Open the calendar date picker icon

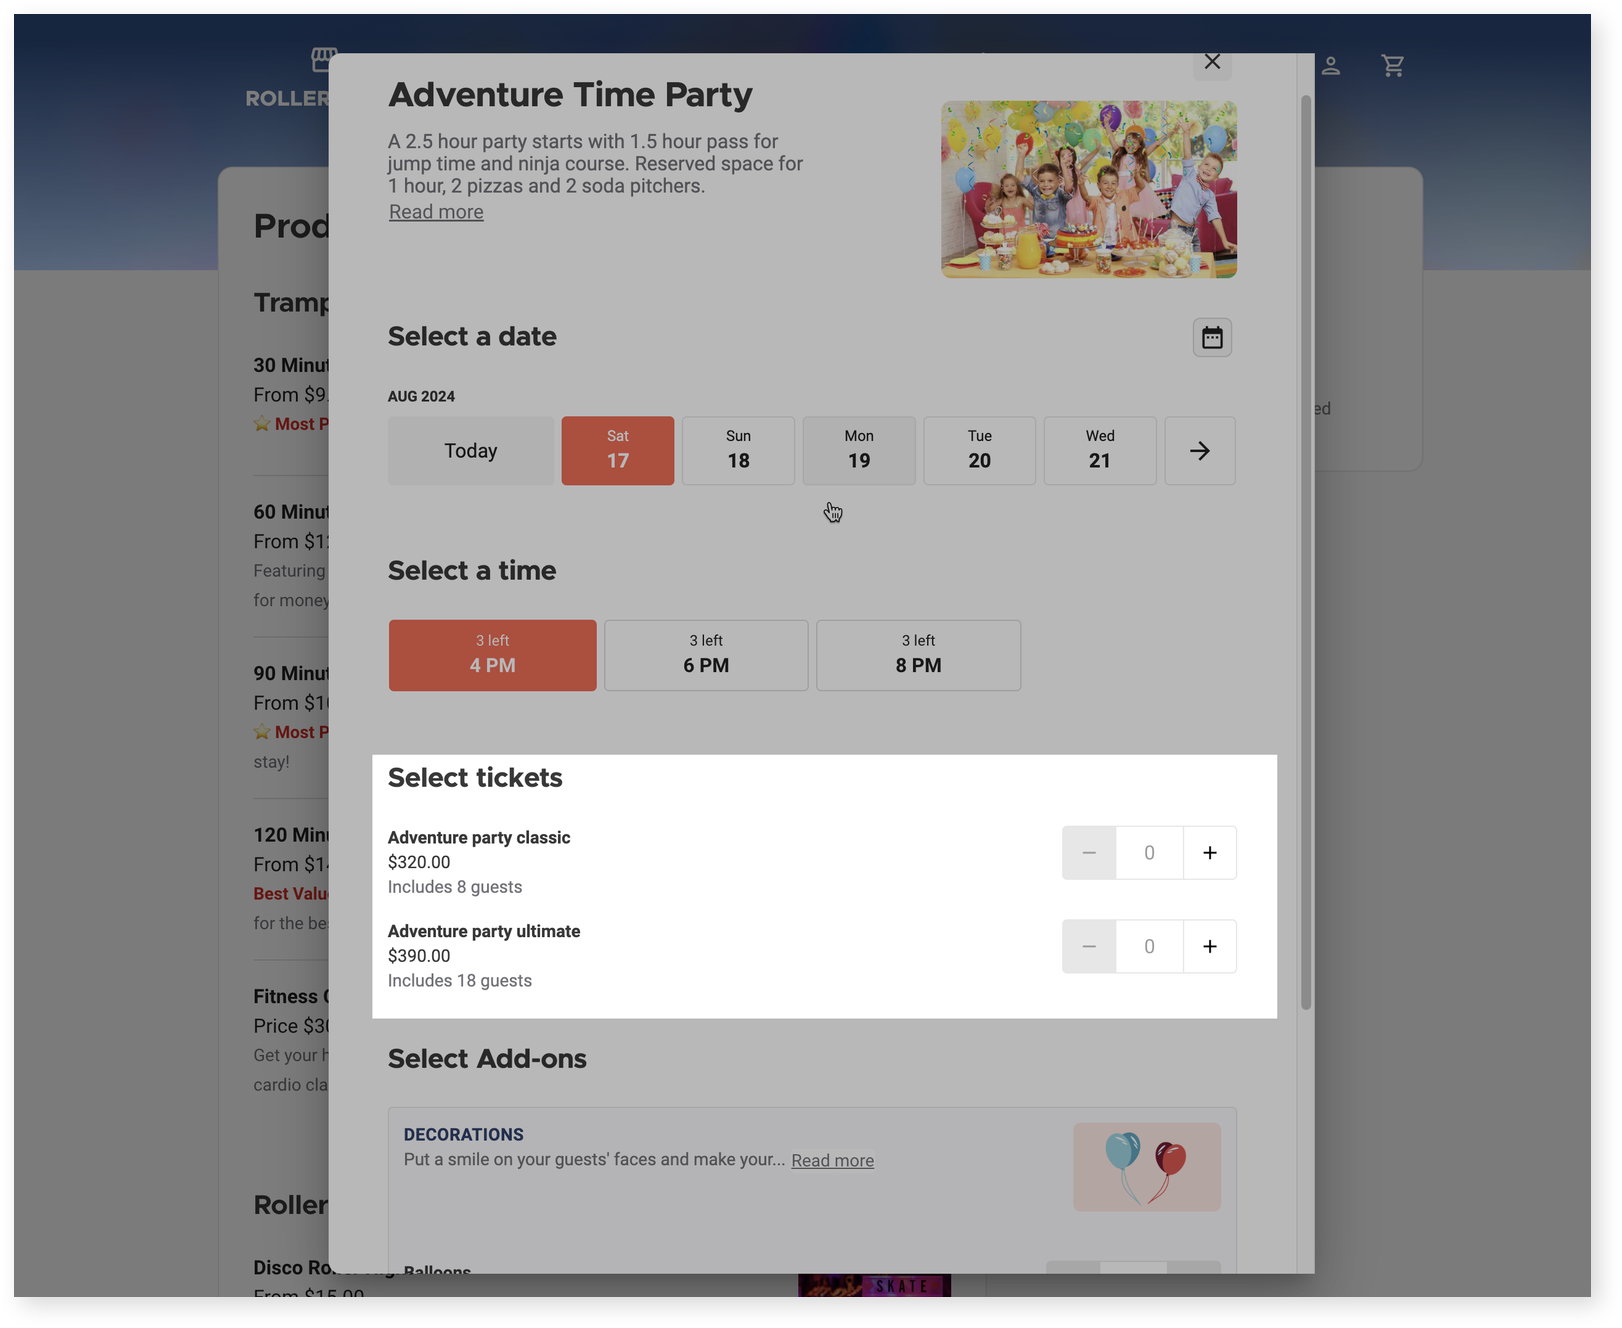coord(1212,338)
